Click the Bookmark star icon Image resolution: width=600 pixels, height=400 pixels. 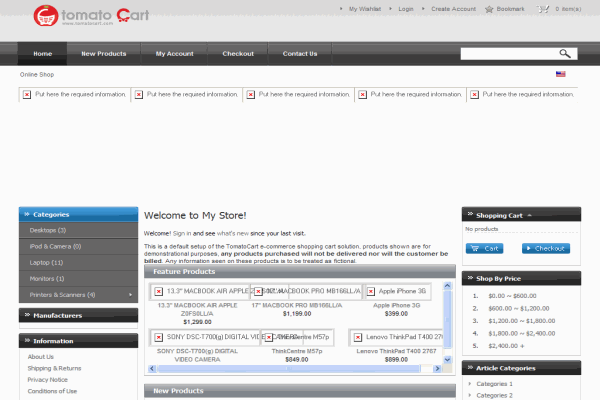coord(490,9)
